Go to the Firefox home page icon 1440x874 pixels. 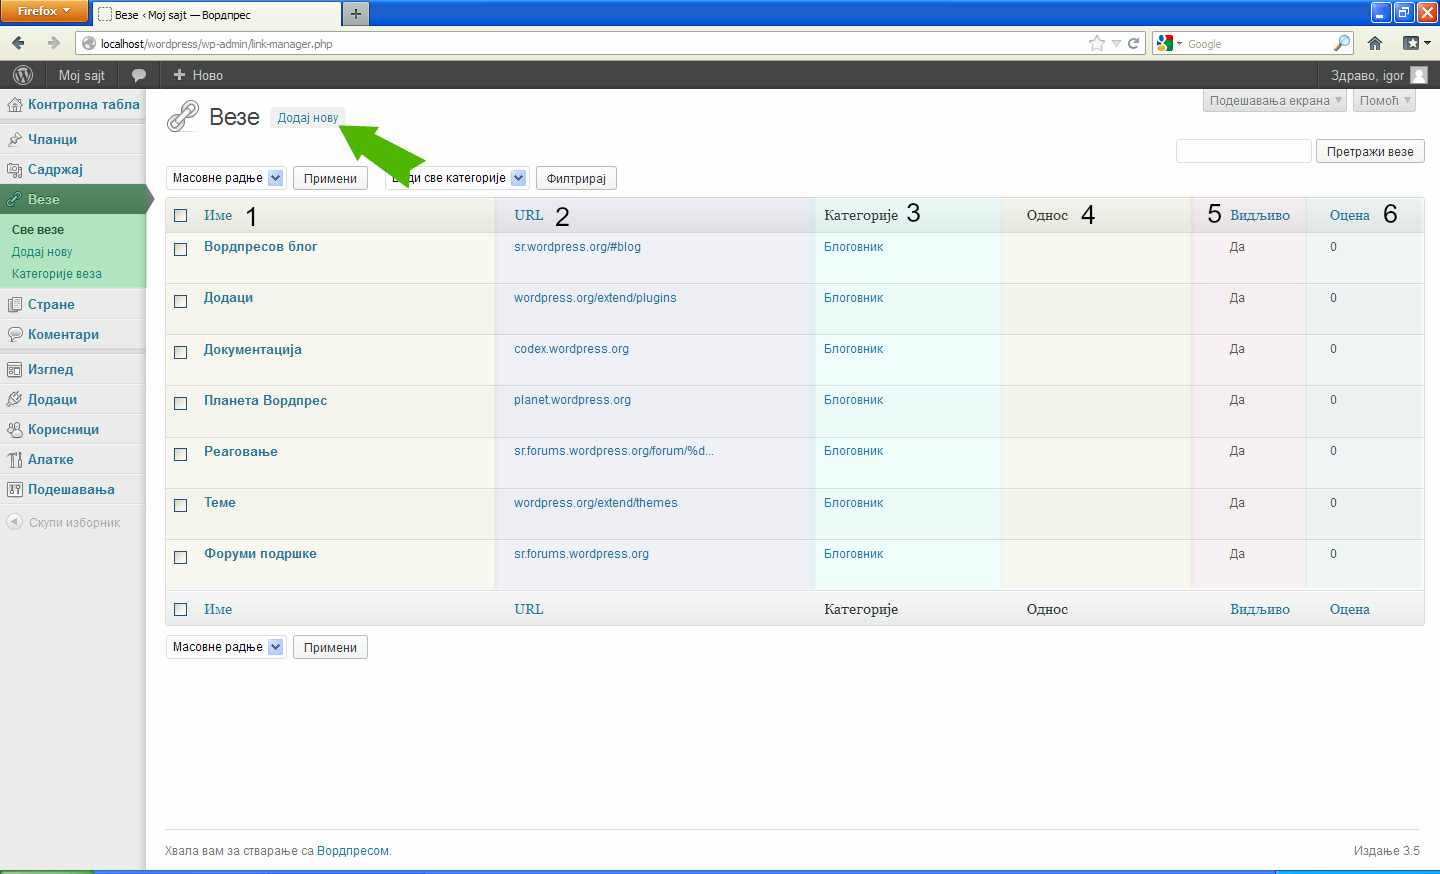tap(1375, 43)
